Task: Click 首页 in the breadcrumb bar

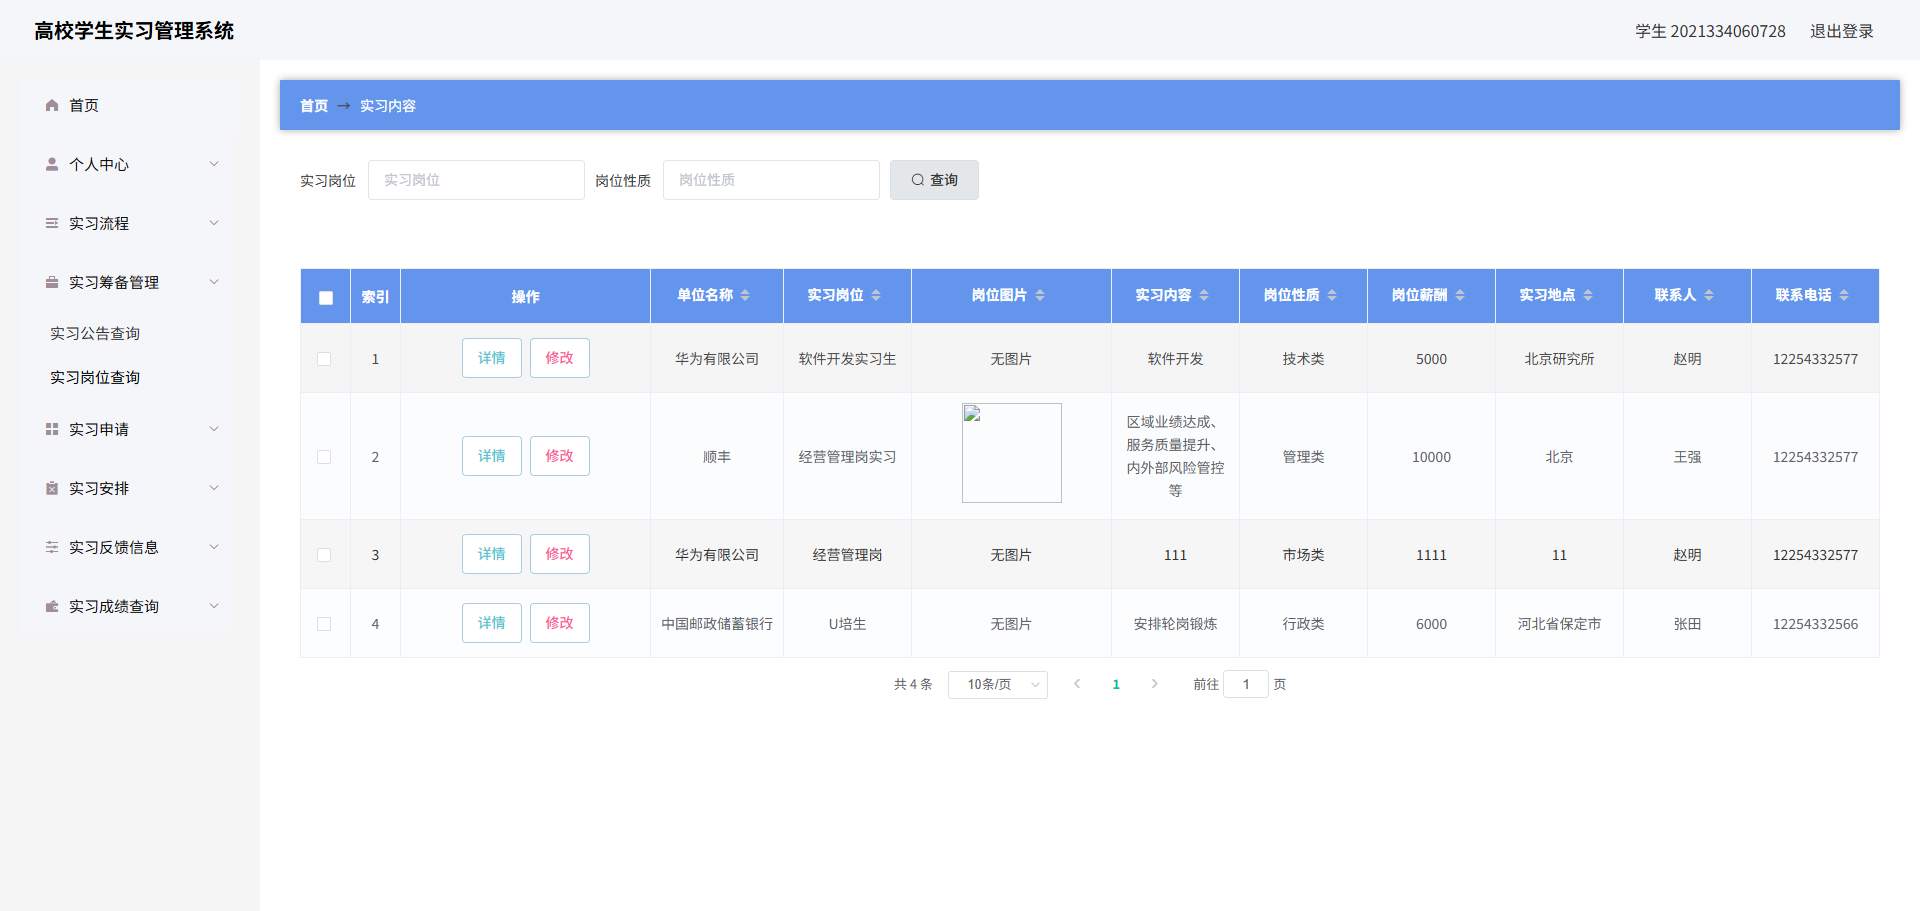Action: tap(314, 106)
